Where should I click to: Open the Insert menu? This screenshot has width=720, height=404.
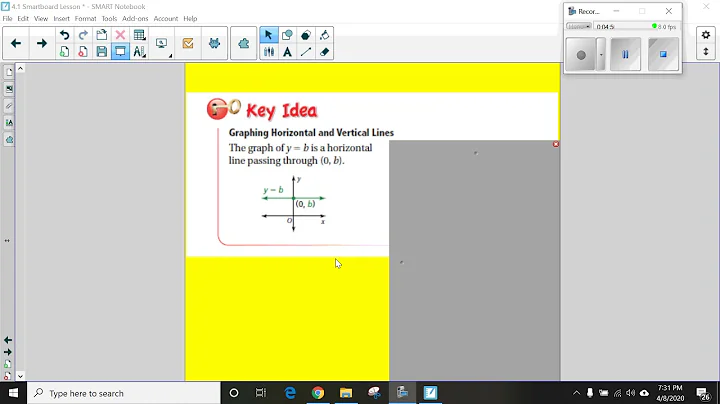tap(62, 18)
